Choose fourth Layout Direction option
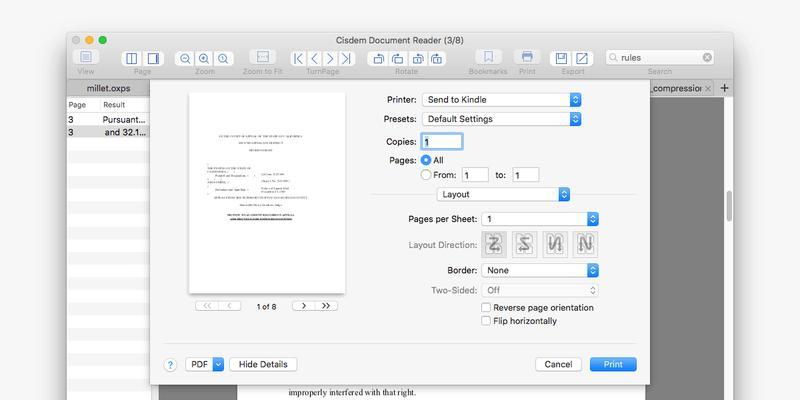 [x=585, y=244]
